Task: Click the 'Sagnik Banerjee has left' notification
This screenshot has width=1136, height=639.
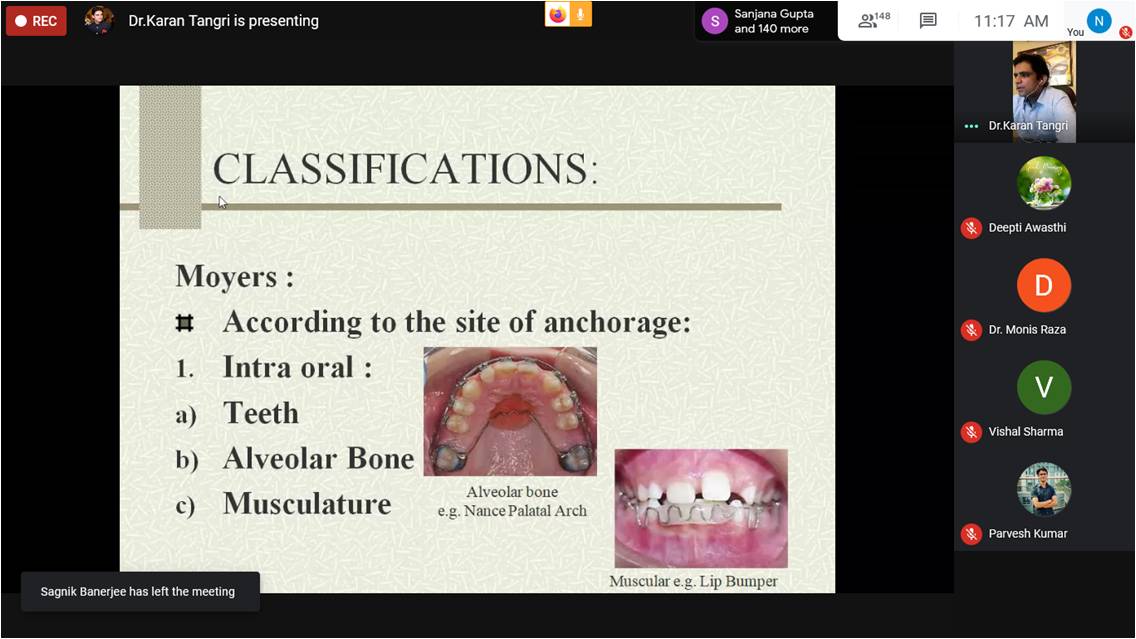Action: [x=139, y=591]
